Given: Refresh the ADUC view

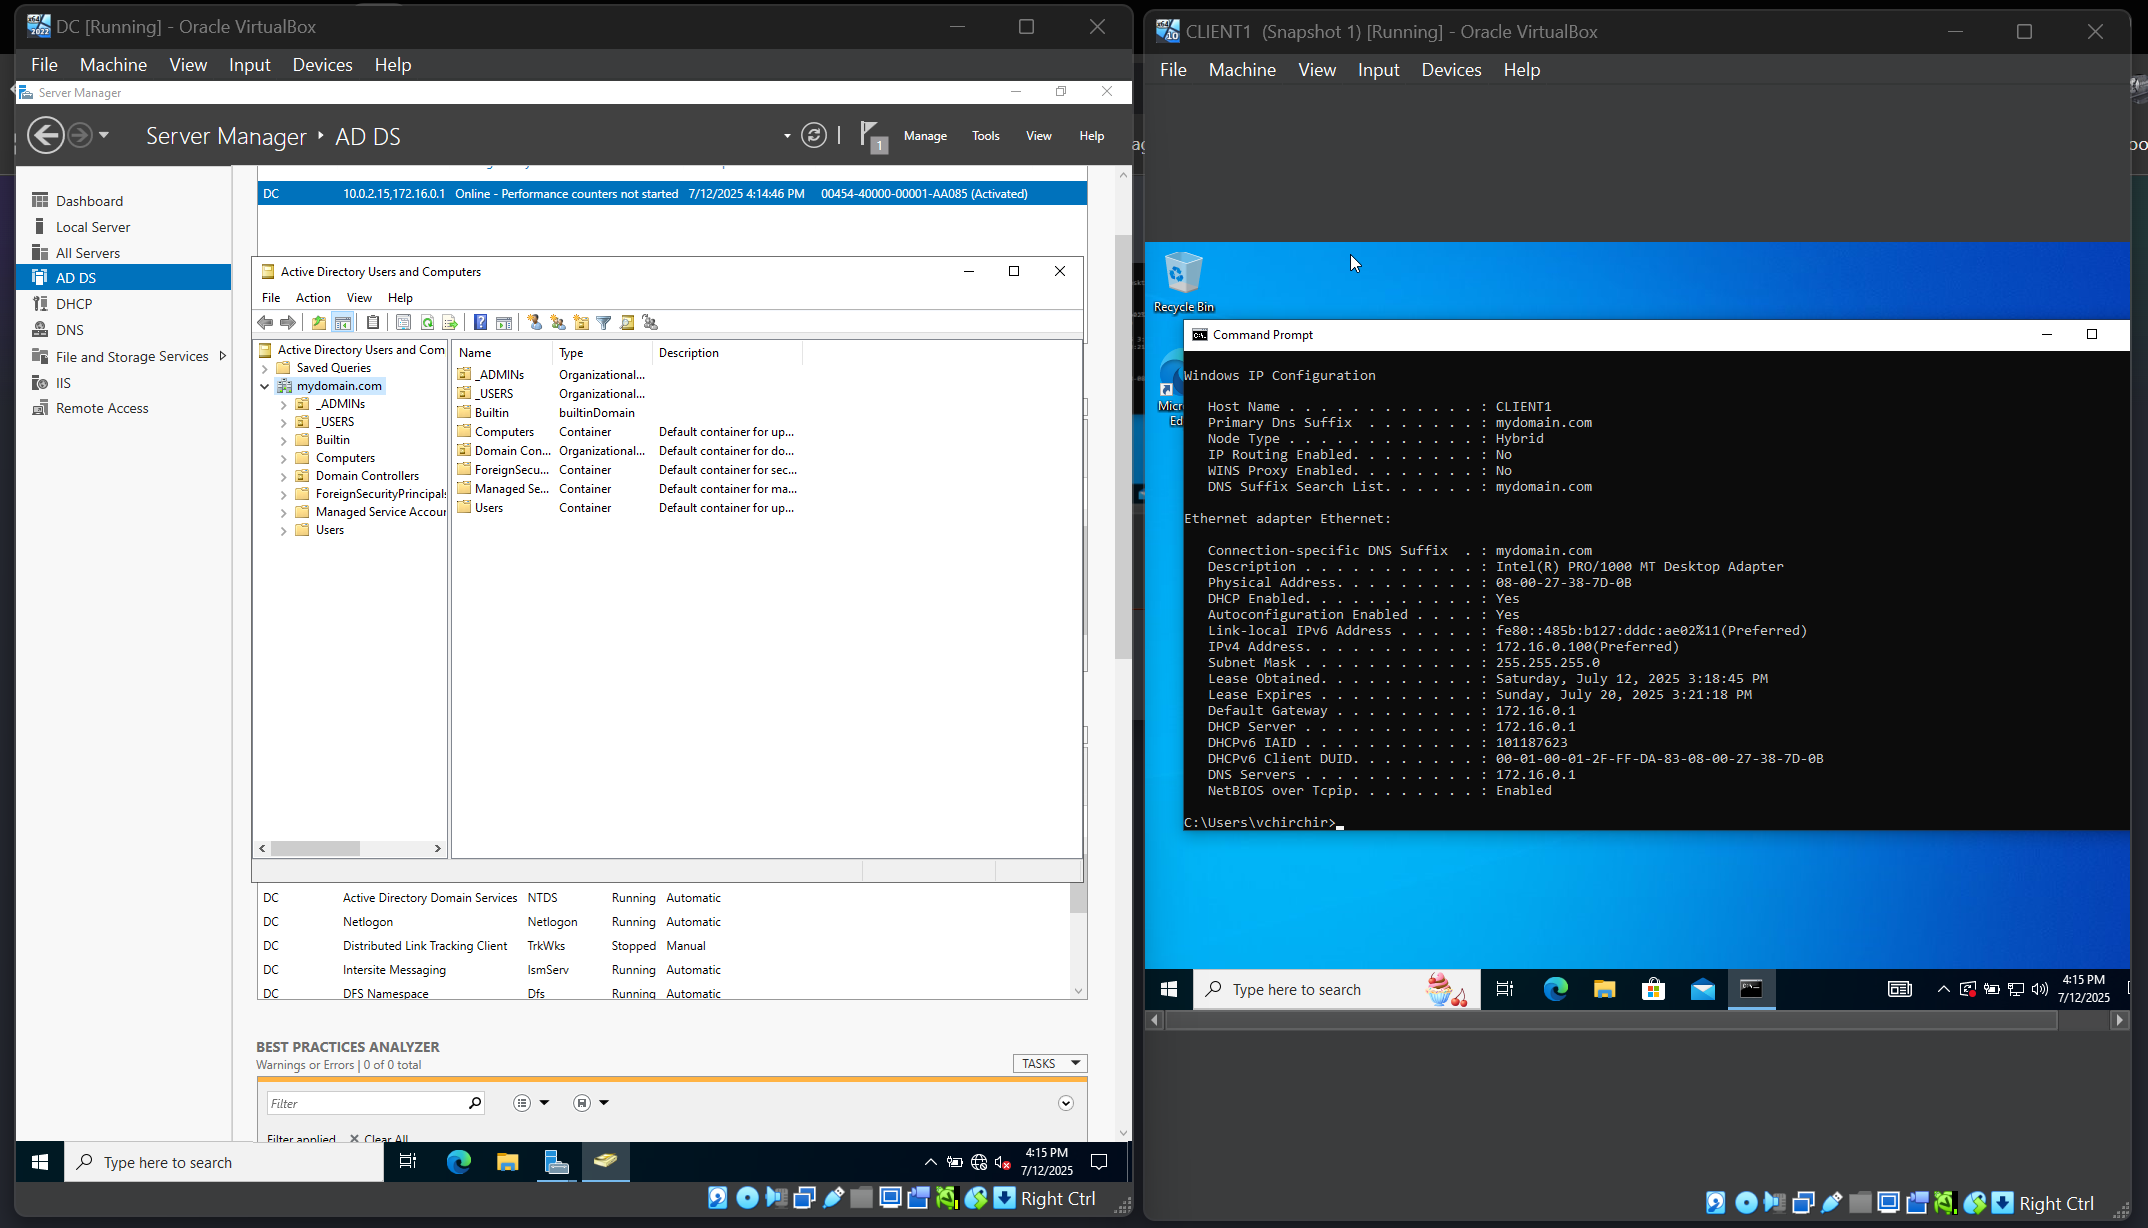Looking at the screenshot, I should (x=427, y=322).
